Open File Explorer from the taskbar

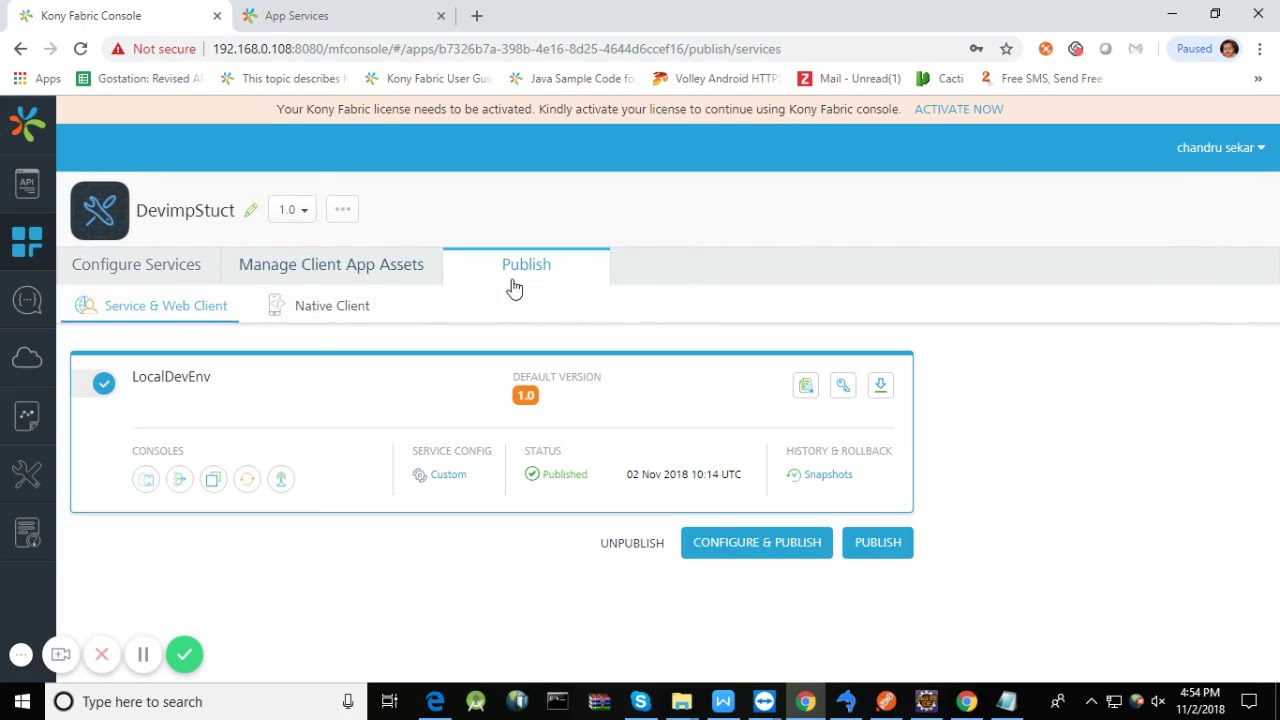682,702
